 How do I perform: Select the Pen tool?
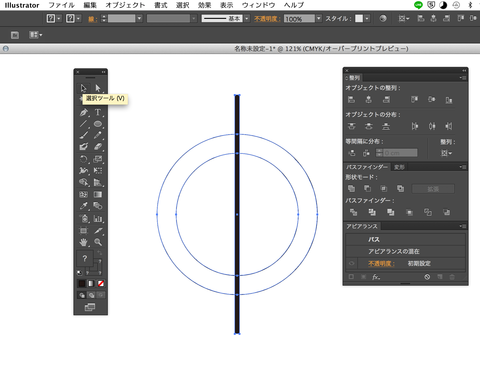pyautogui.click(x=83, y=112)
